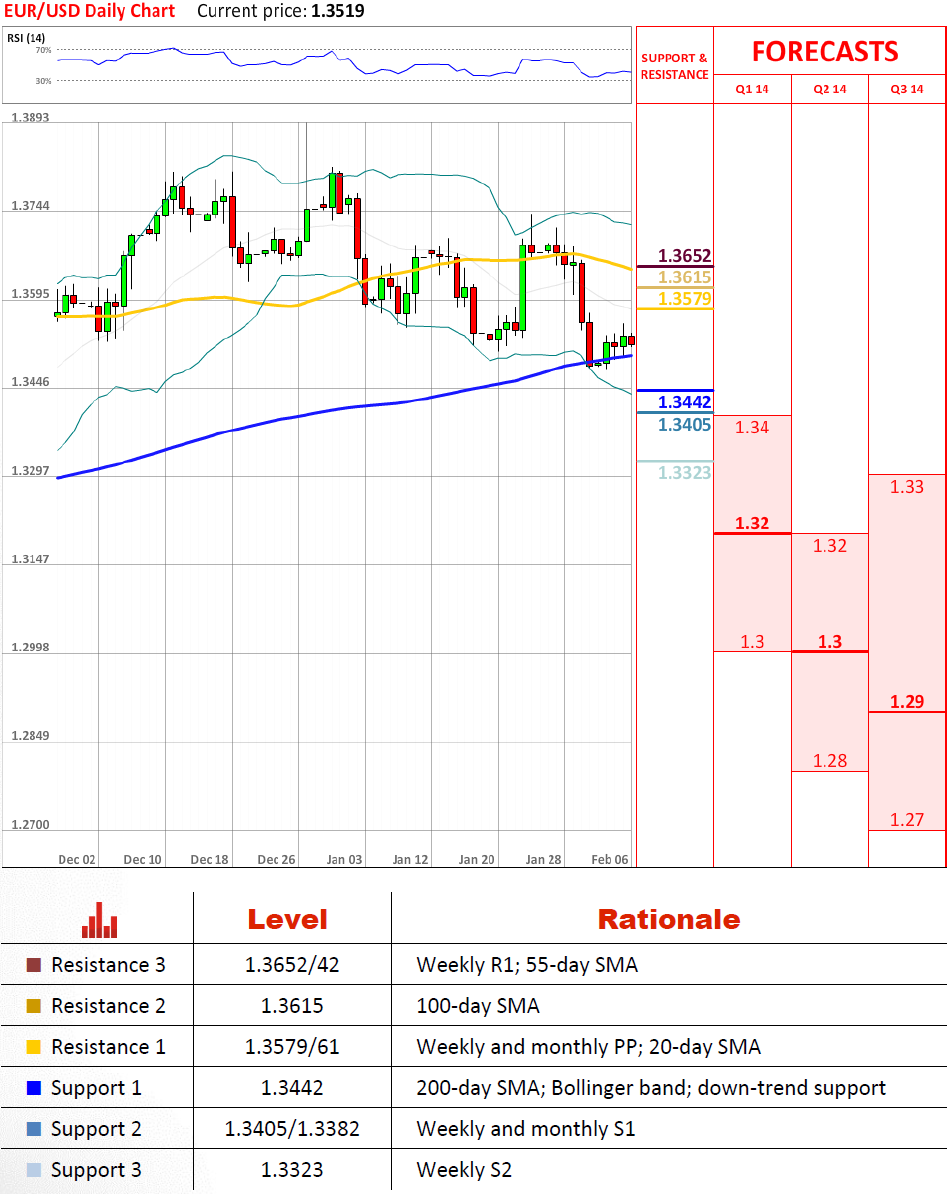Click the 1.2700 price axis label
The image size is (949, 1194).
(x=30, y=825)
